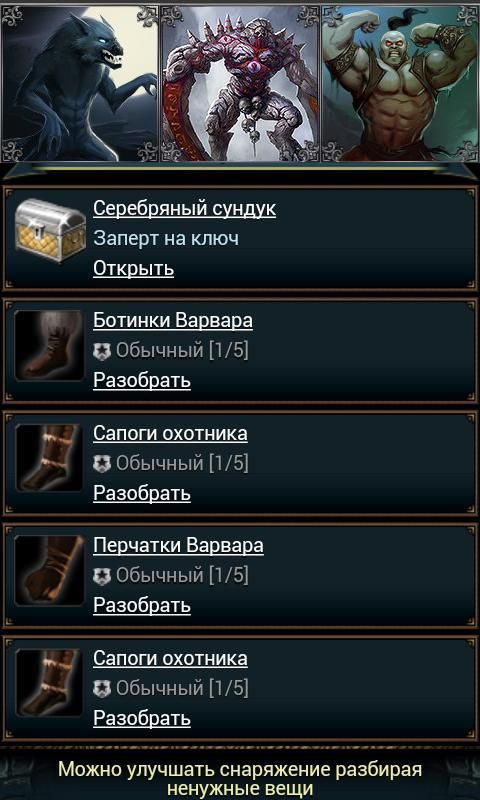Tap the quality badge beside Перчатки Варвара's Обычный
The image size is (480, 800).
(103, 577)
